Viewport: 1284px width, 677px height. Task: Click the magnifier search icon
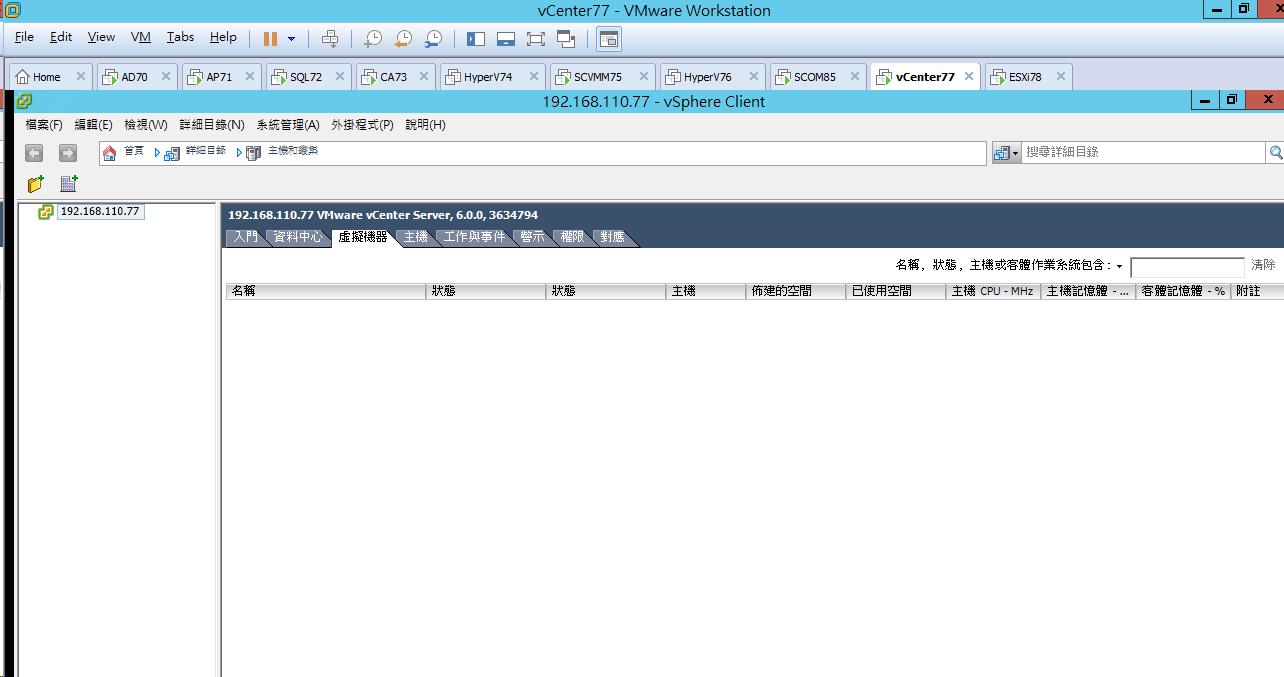pyautogui.click(x=1275, y=153)
